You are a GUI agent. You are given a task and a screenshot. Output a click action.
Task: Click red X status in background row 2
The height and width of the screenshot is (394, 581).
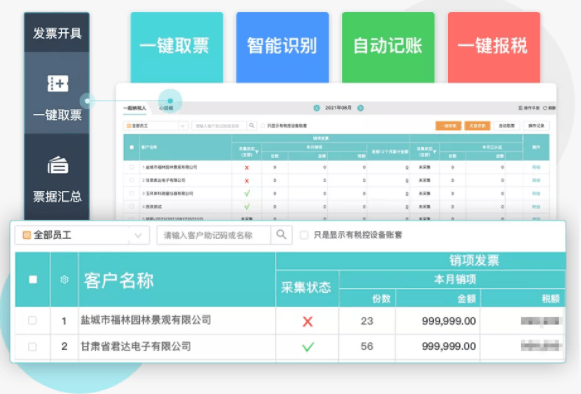pos(247,181)
